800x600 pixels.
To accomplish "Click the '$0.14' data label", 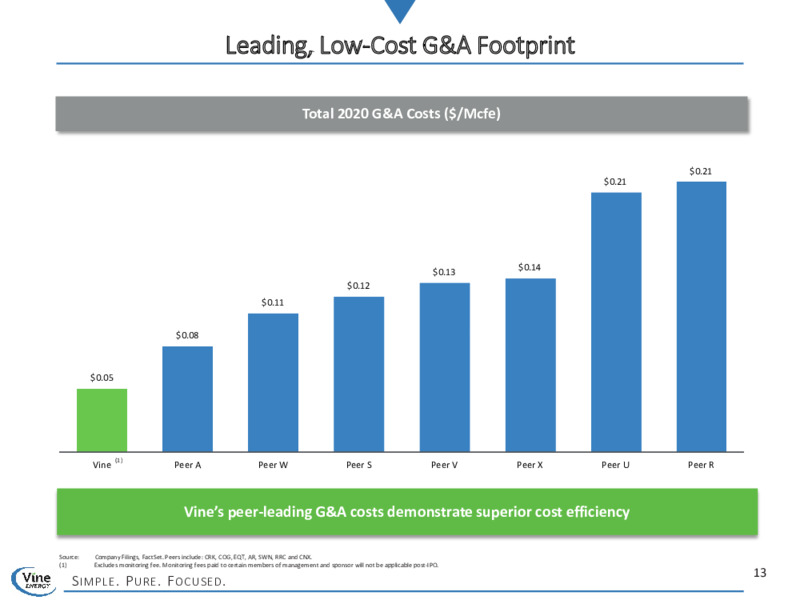I will tap(529, 267).
